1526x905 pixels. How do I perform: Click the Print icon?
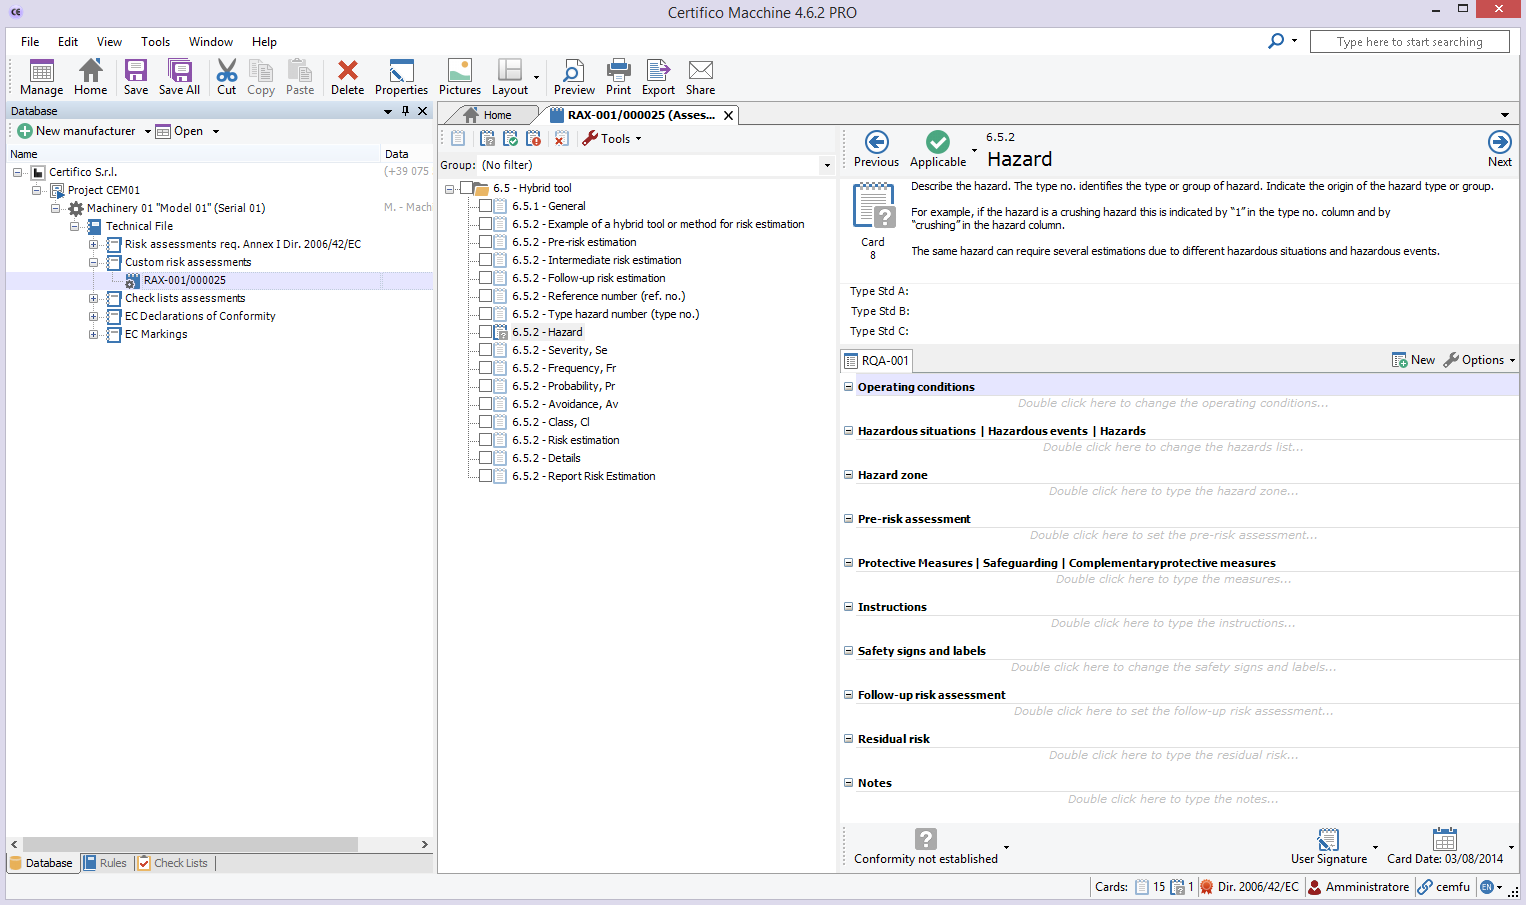click(x=619, y=71)
